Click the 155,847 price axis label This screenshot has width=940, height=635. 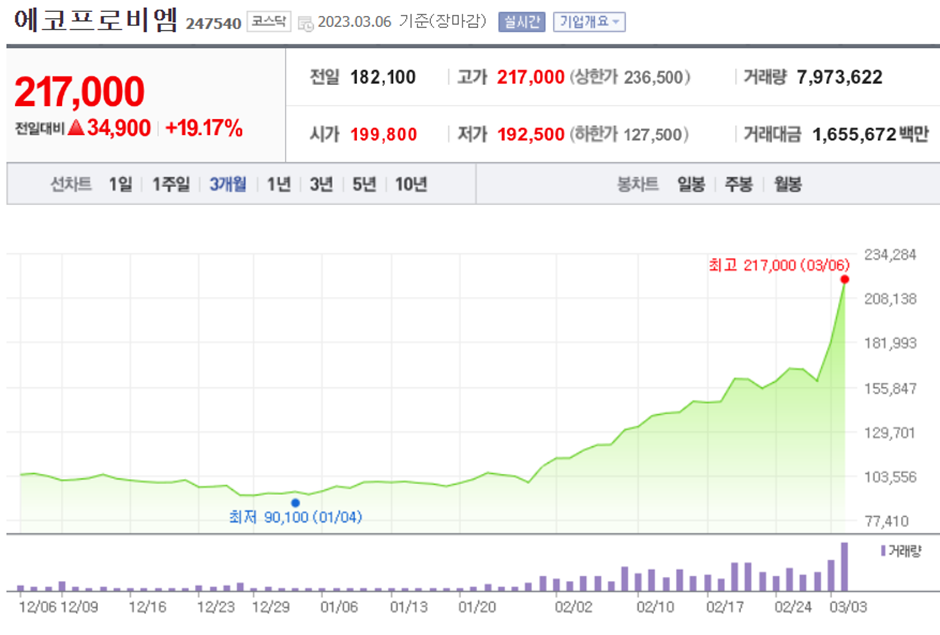[890, 389]
